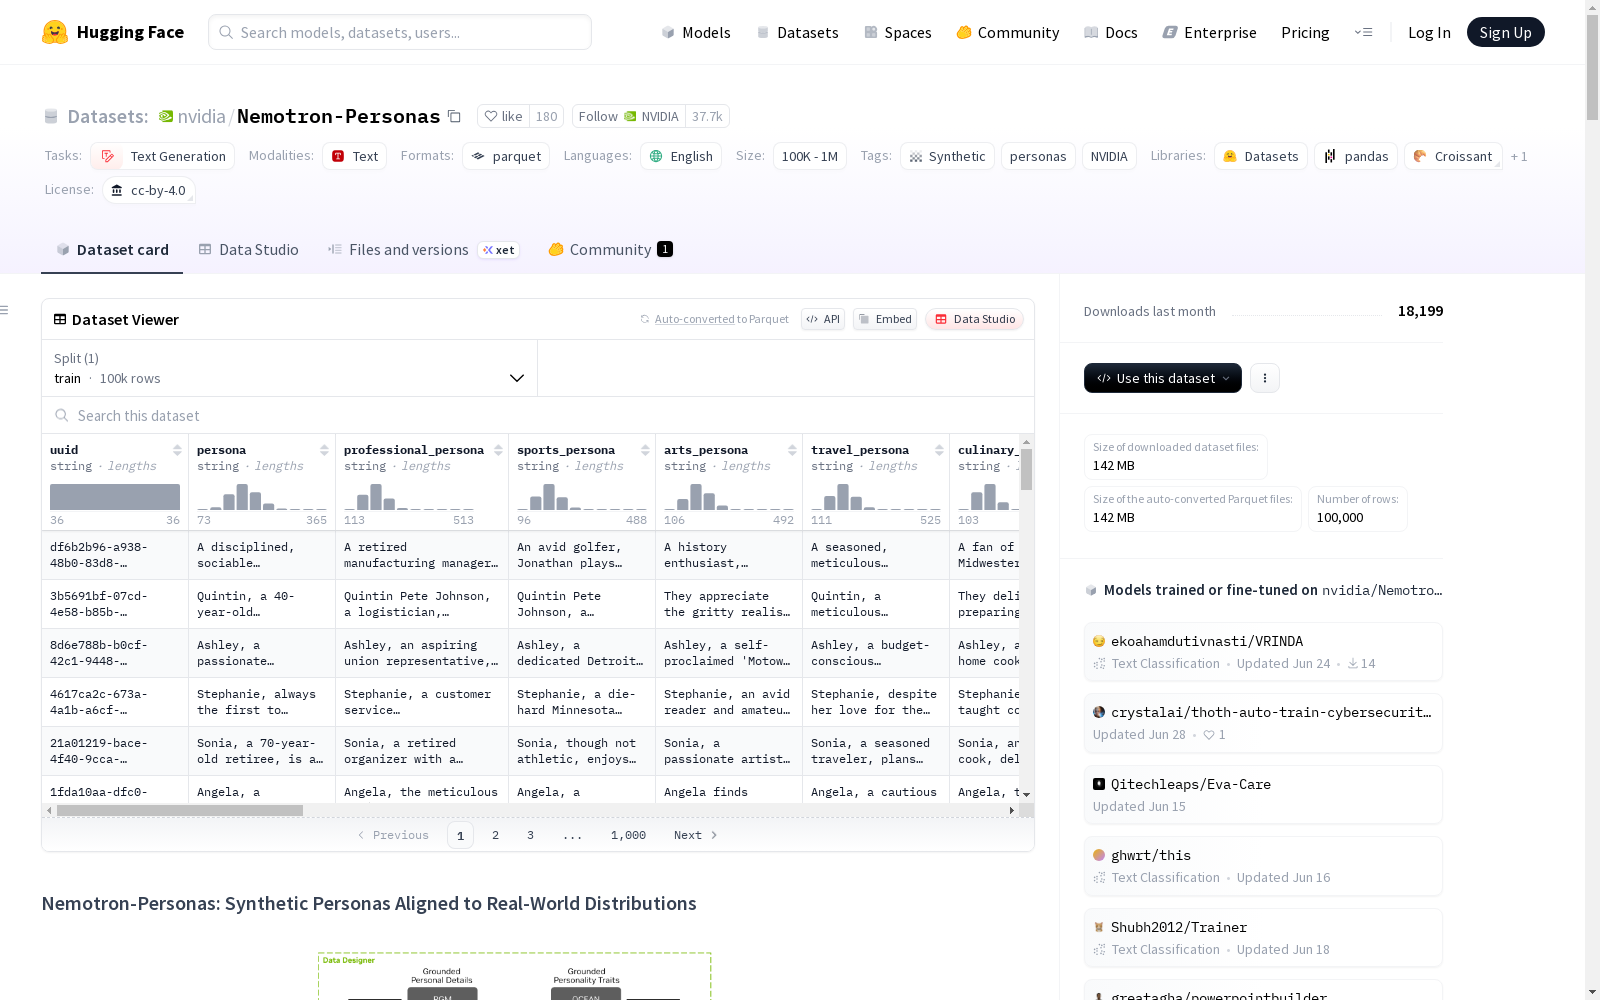
Task: Show the additional +1 libraries
Action: click(1519, 156)
